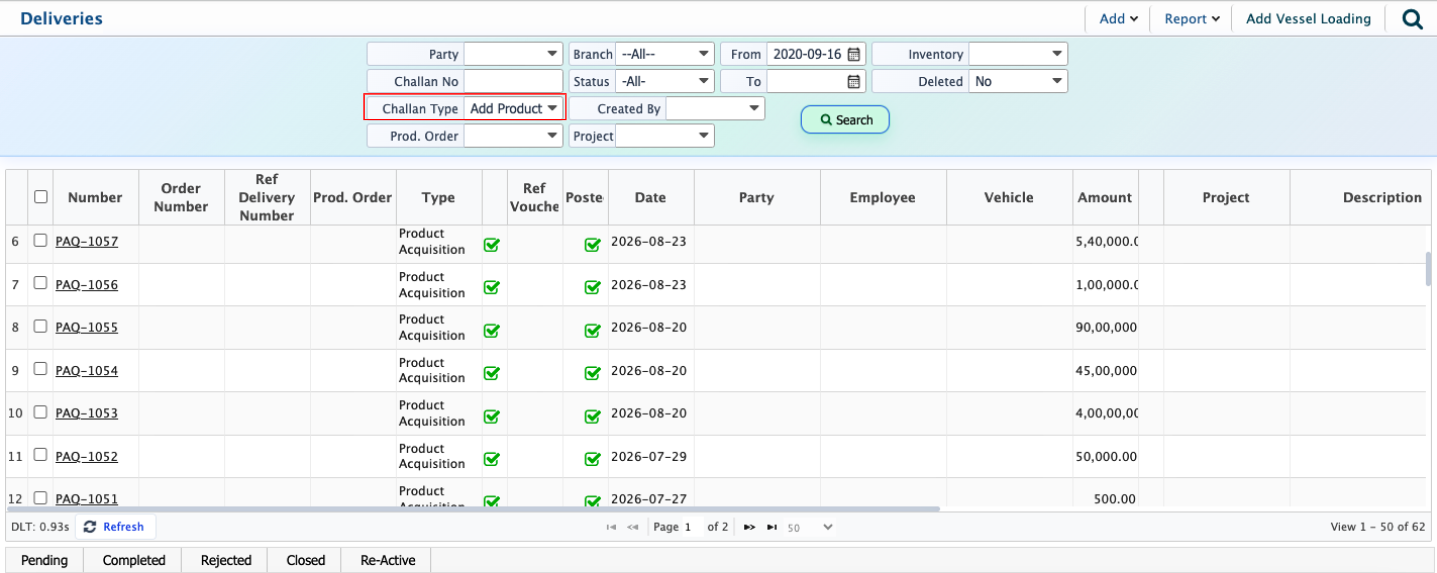The image size is (1437, 573).
Task: Open delivery PAQ-1055 link
Action: tap(87, 327)
